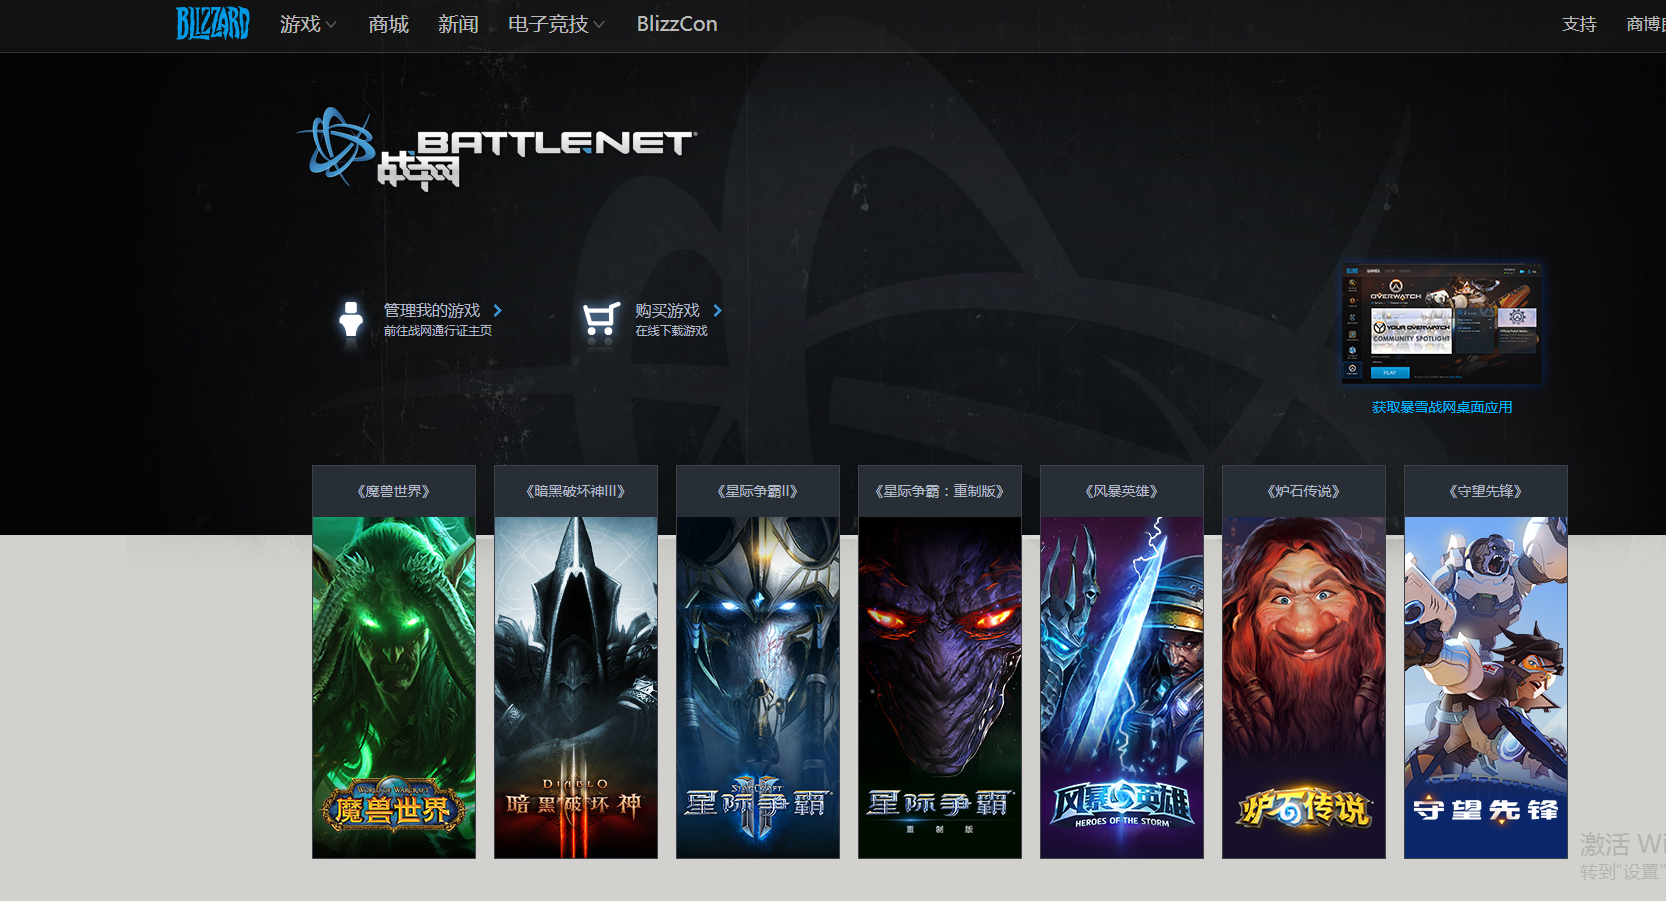The image size is (1666, 901).
Task: Open the 支持 menu item
Action: click(1579, 24)
